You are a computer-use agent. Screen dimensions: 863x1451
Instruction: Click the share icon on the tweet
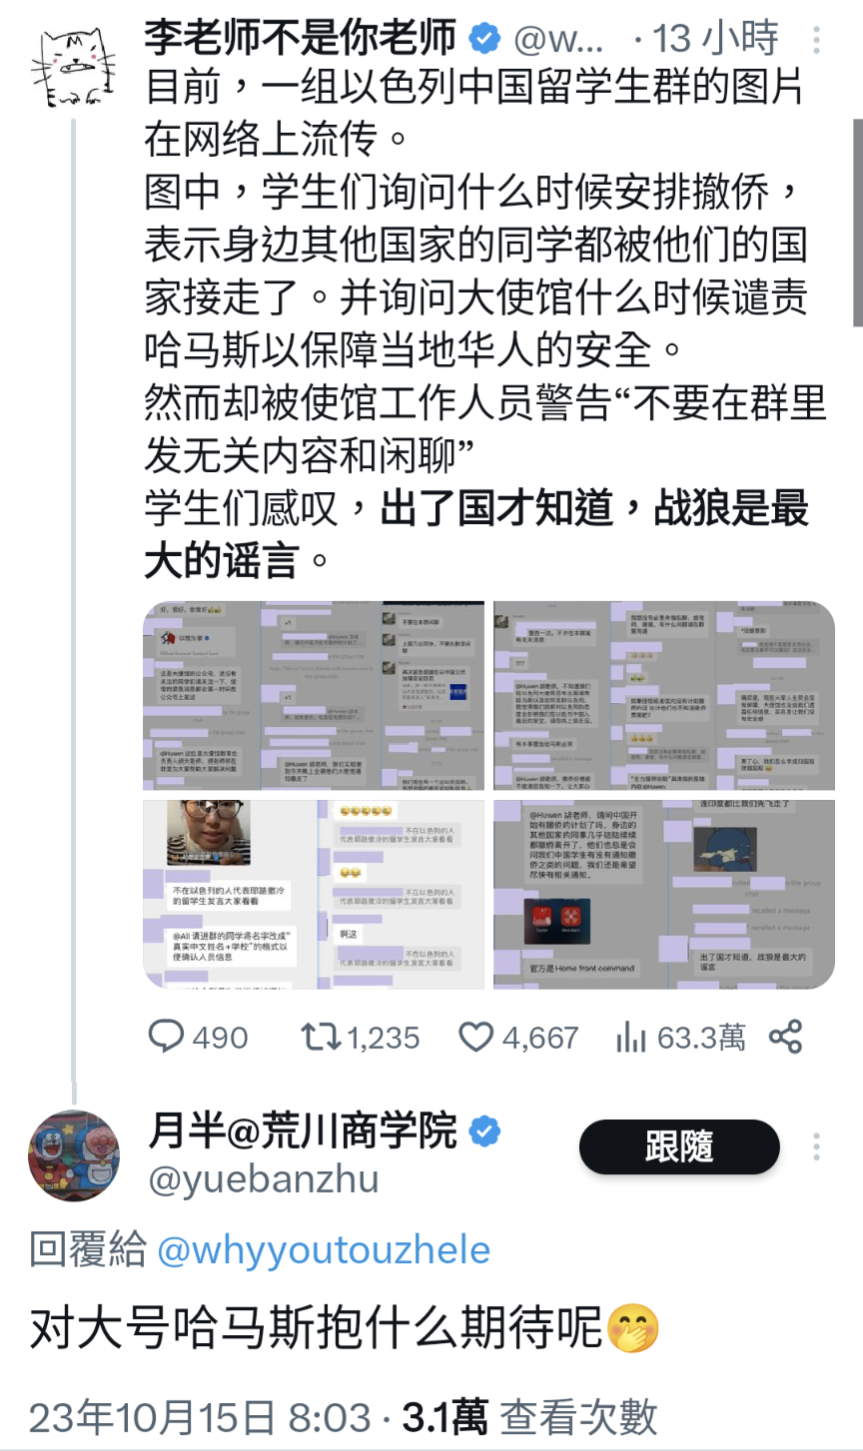click(x=786, y=1037)
